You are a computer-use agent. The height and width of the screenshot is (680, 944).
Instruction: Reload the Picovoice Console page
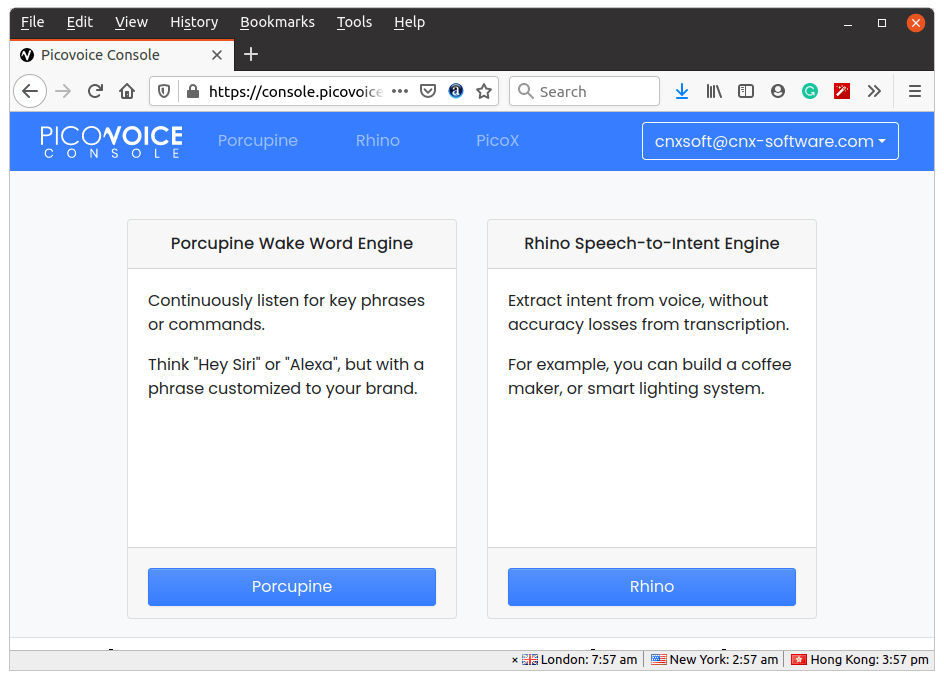[x=95, y=92]
